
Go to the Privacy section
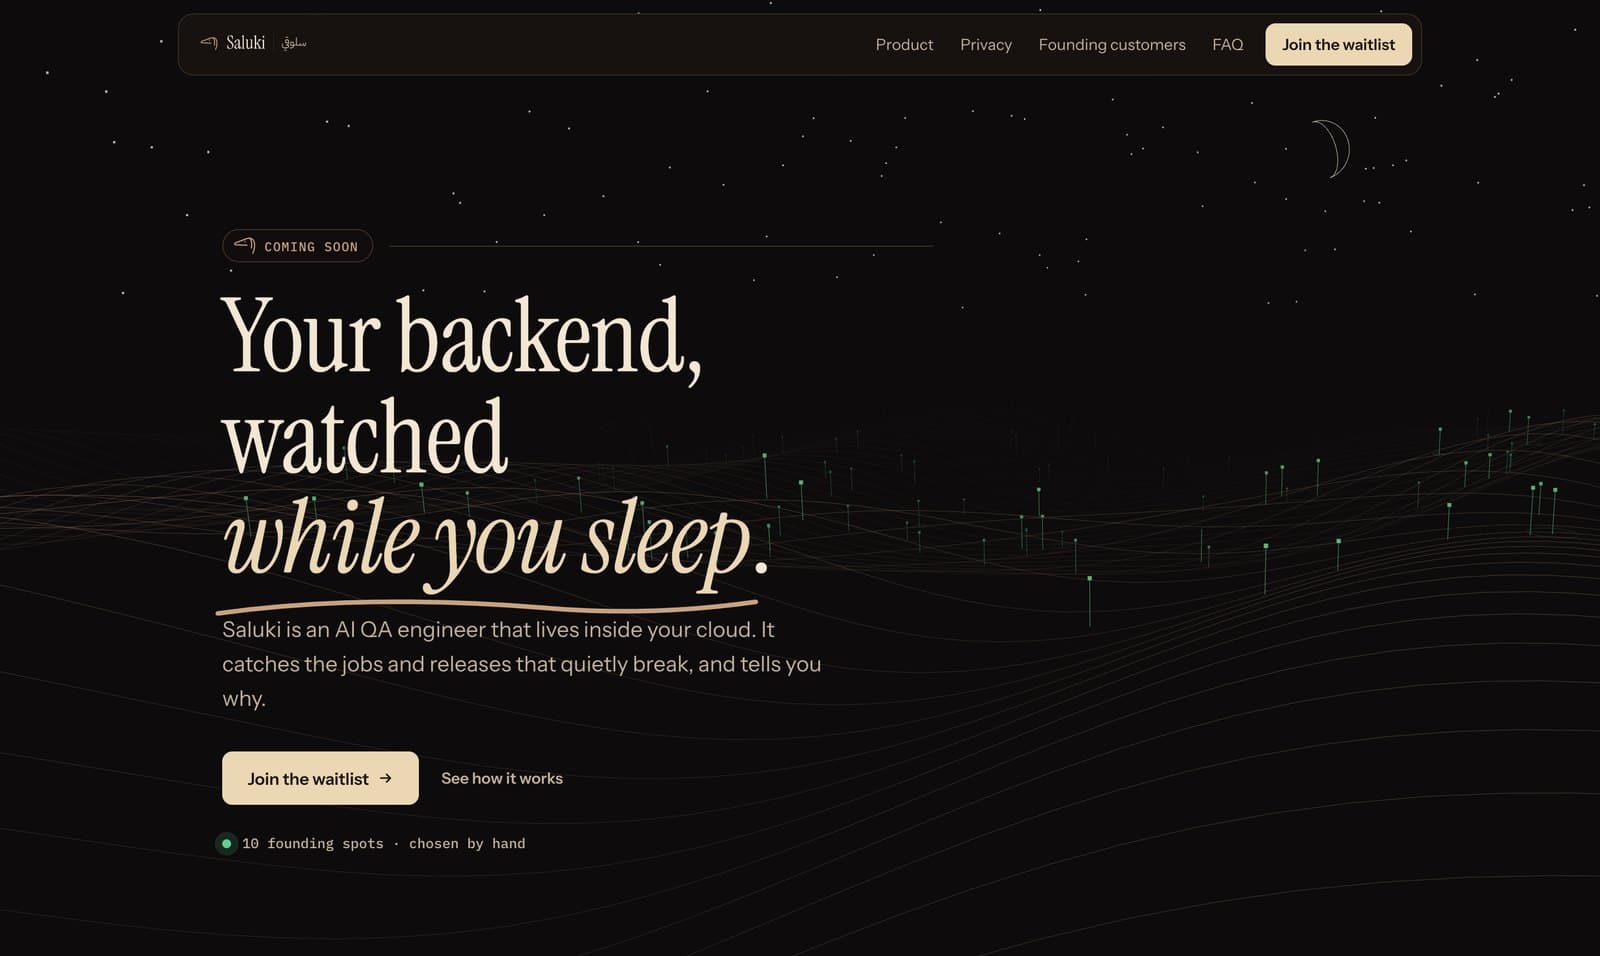click(x=986, y=45)
